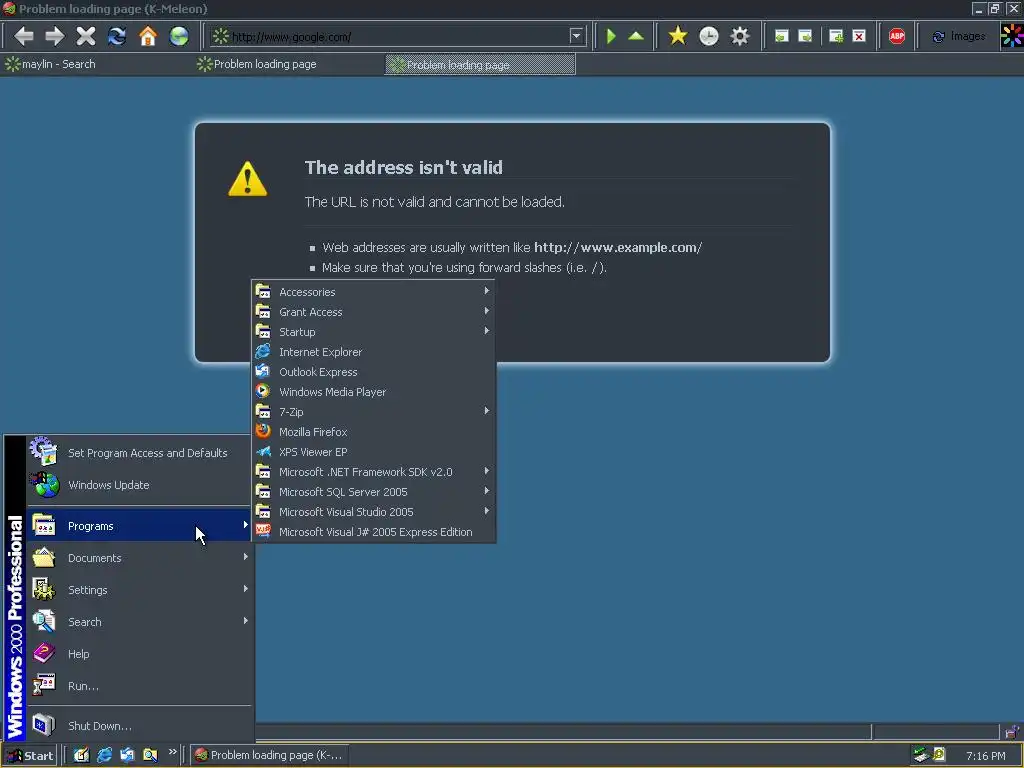Go back with the Back arrow
Screen dimensions: 1024x768
click(24, 36)
